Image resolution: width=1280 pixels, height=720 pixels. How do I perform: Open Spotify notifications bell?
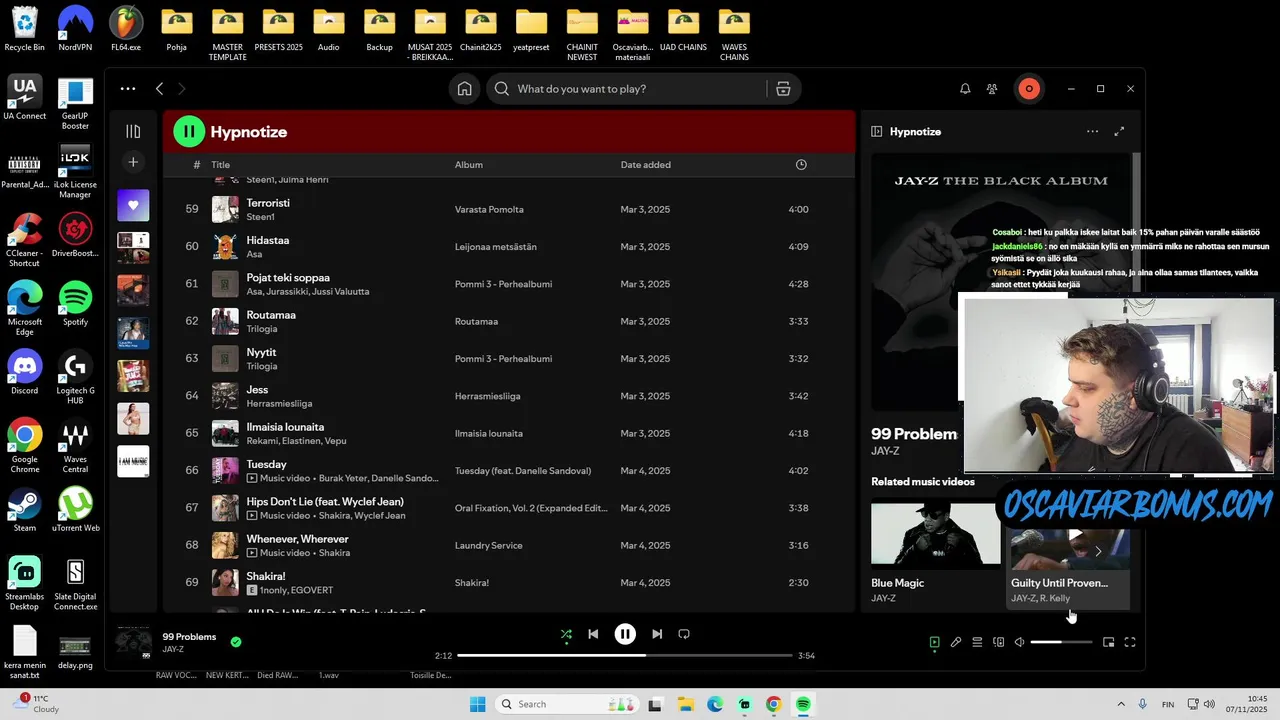pos(965,89)
